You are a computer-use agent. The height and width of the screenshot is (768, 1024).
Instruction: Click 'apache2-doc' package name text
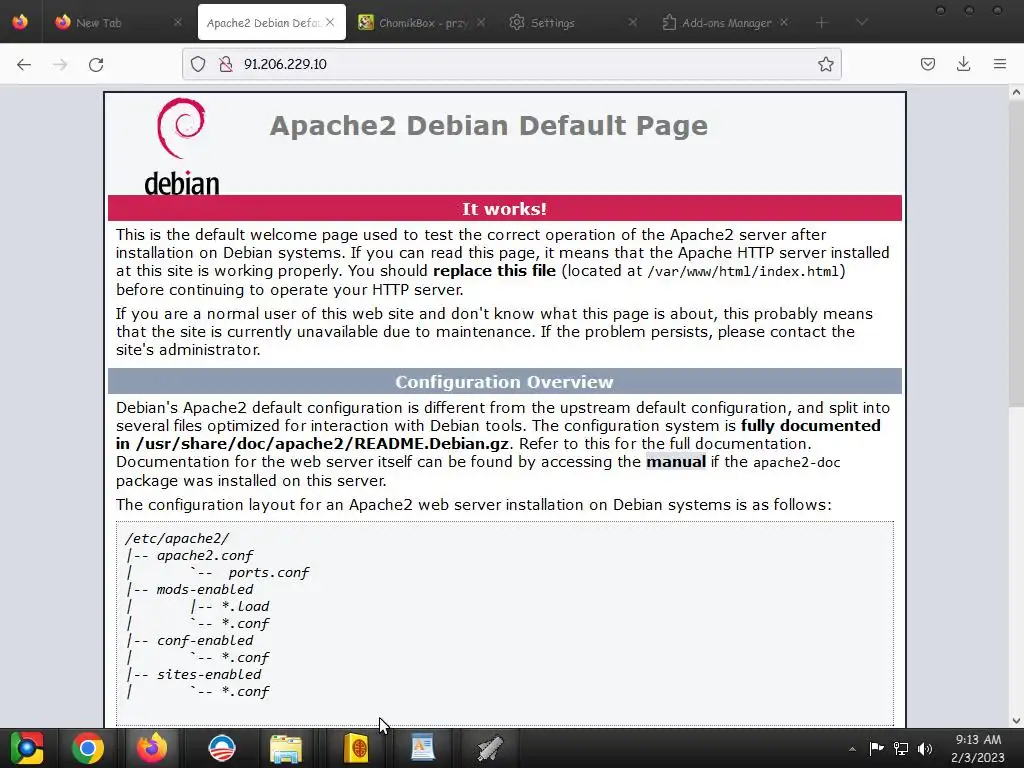pos(797,462)
